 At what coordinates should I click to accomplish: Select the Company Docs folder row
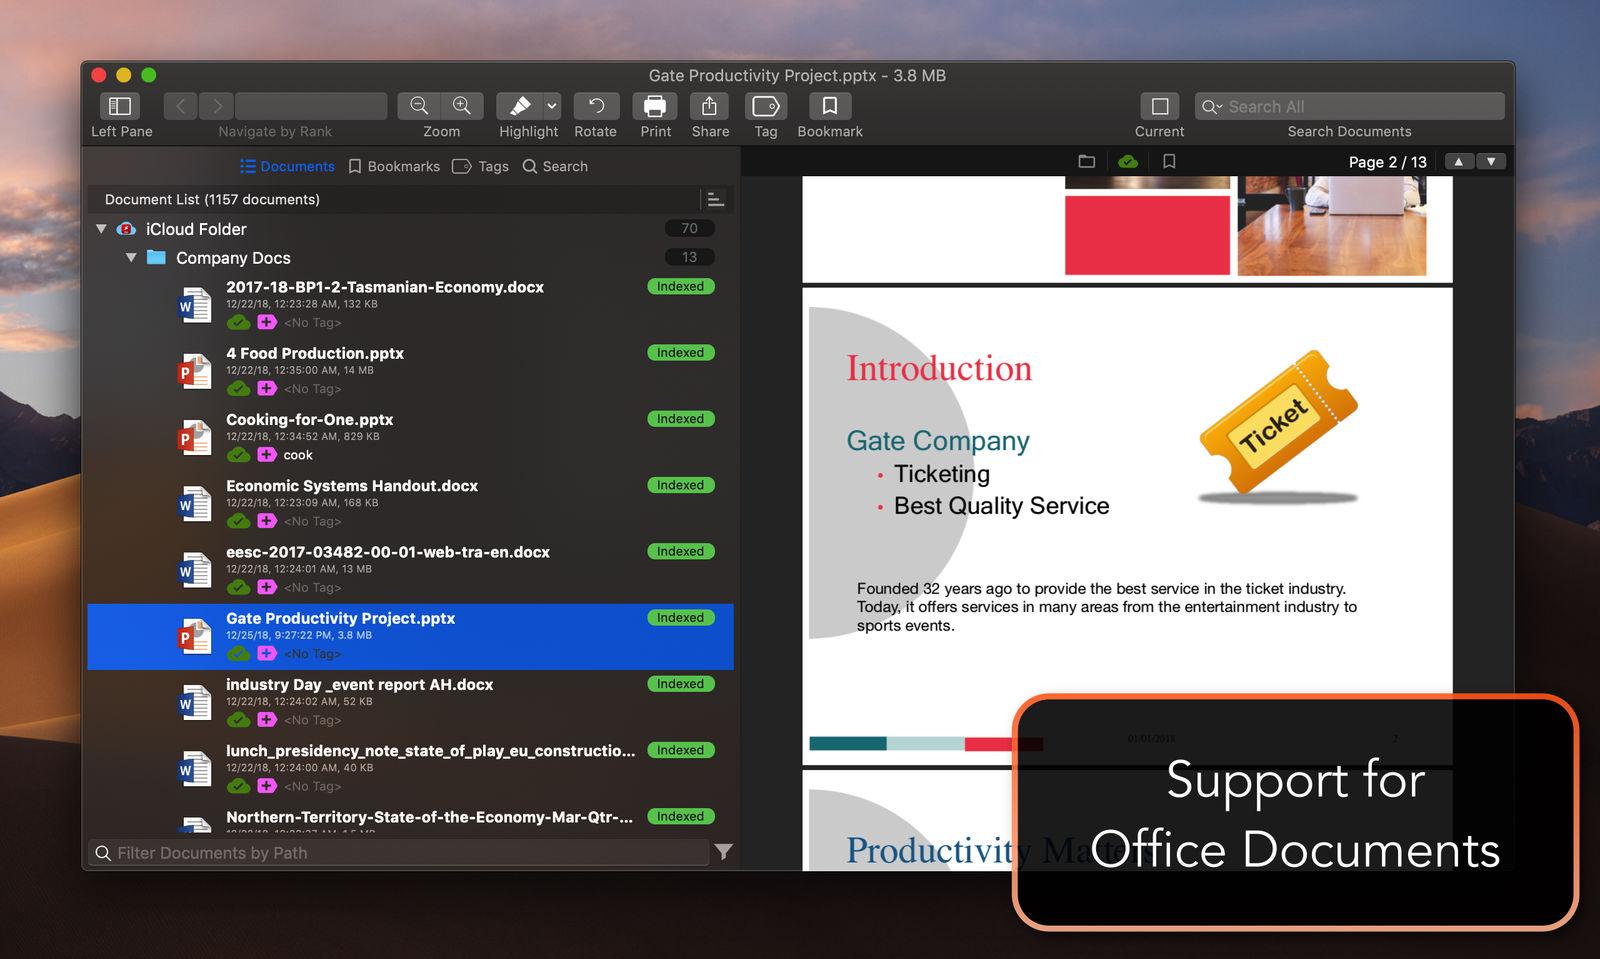[x=411, y=257]
